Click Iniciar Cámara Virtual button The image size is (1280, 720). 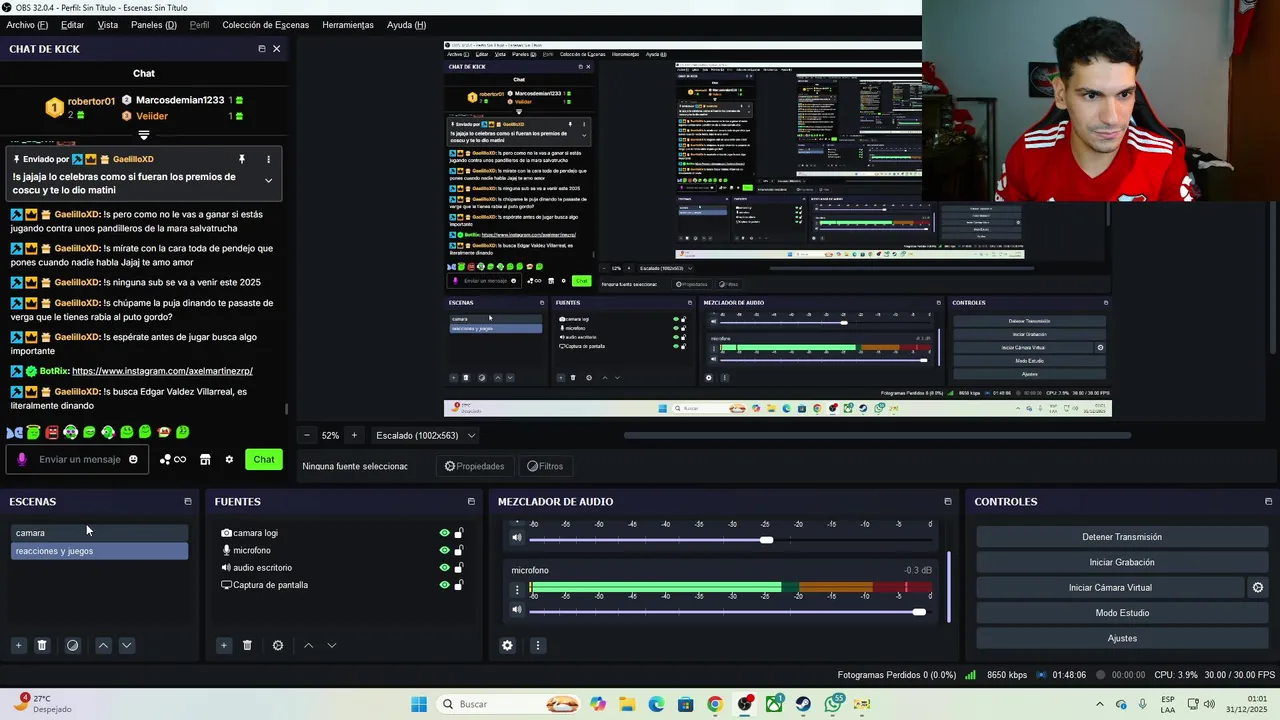tap(1110, 588)
